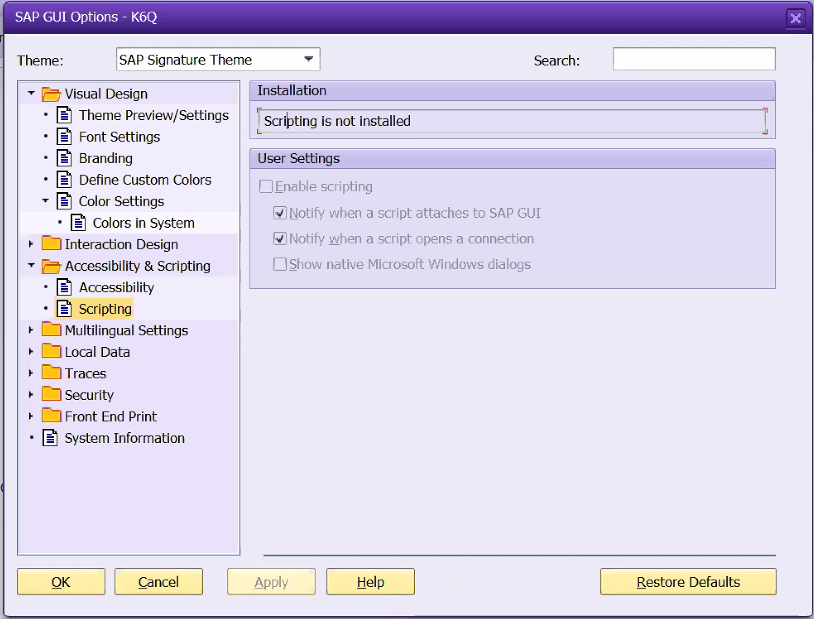Viewport: 814px width, 619px height.
Task: Toggle the Enable scripting checkbox
Action: 266,187
